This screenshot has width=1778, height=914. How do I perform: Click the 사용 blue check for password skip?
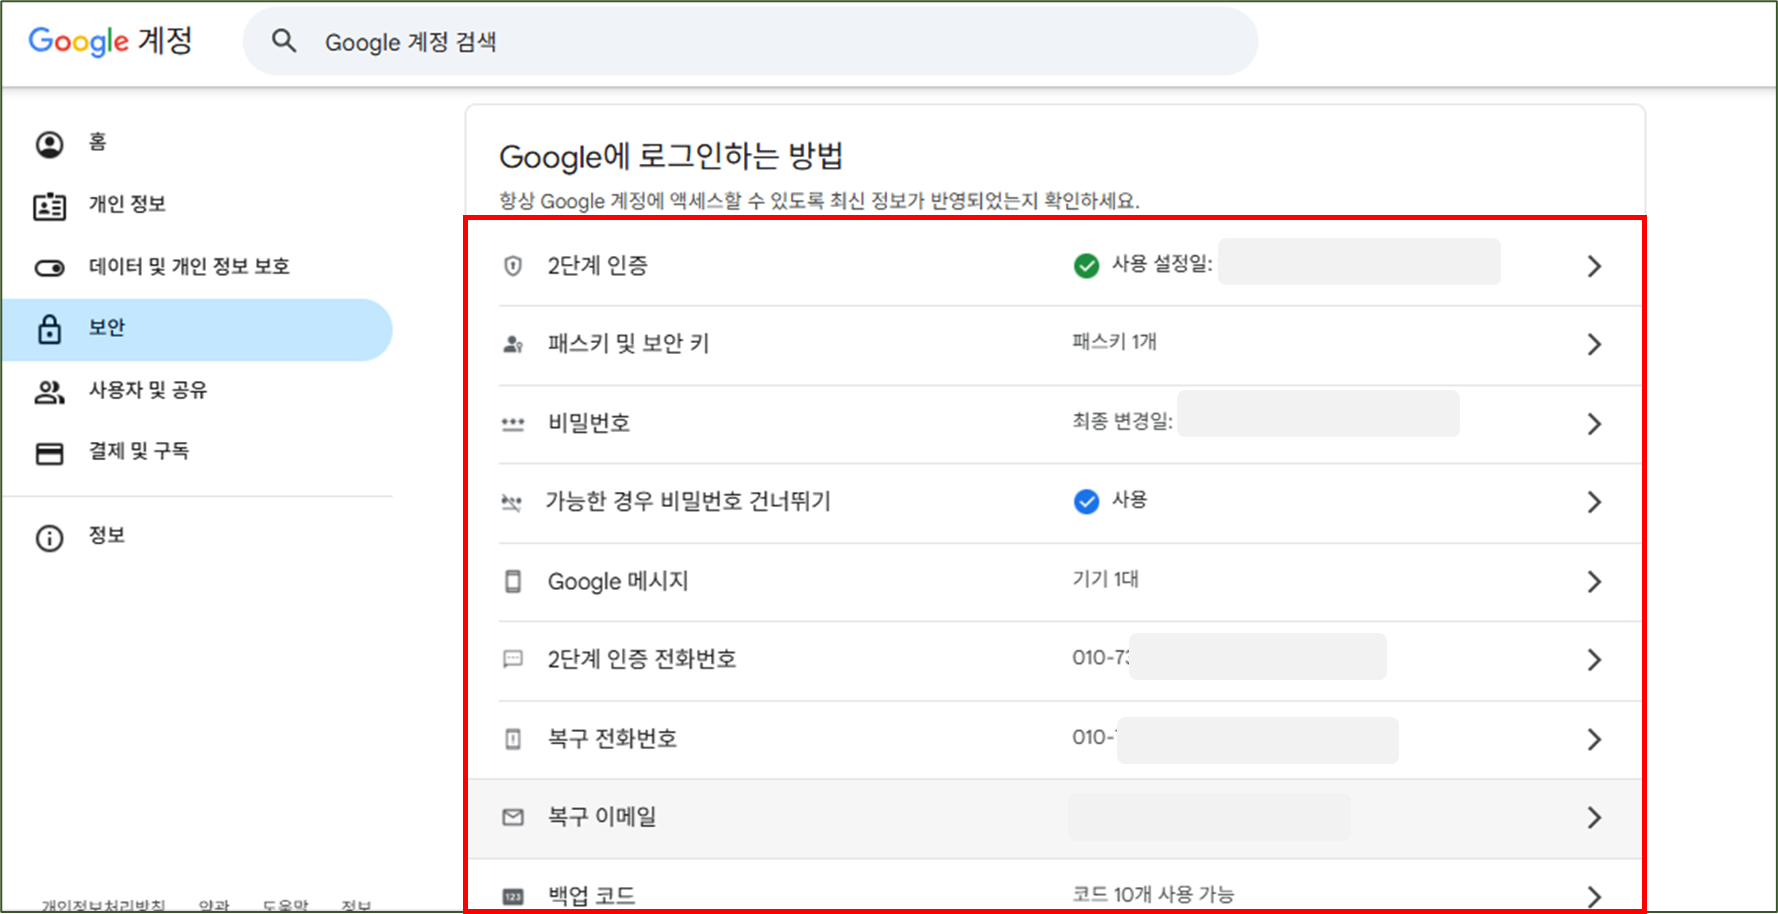1086,501
